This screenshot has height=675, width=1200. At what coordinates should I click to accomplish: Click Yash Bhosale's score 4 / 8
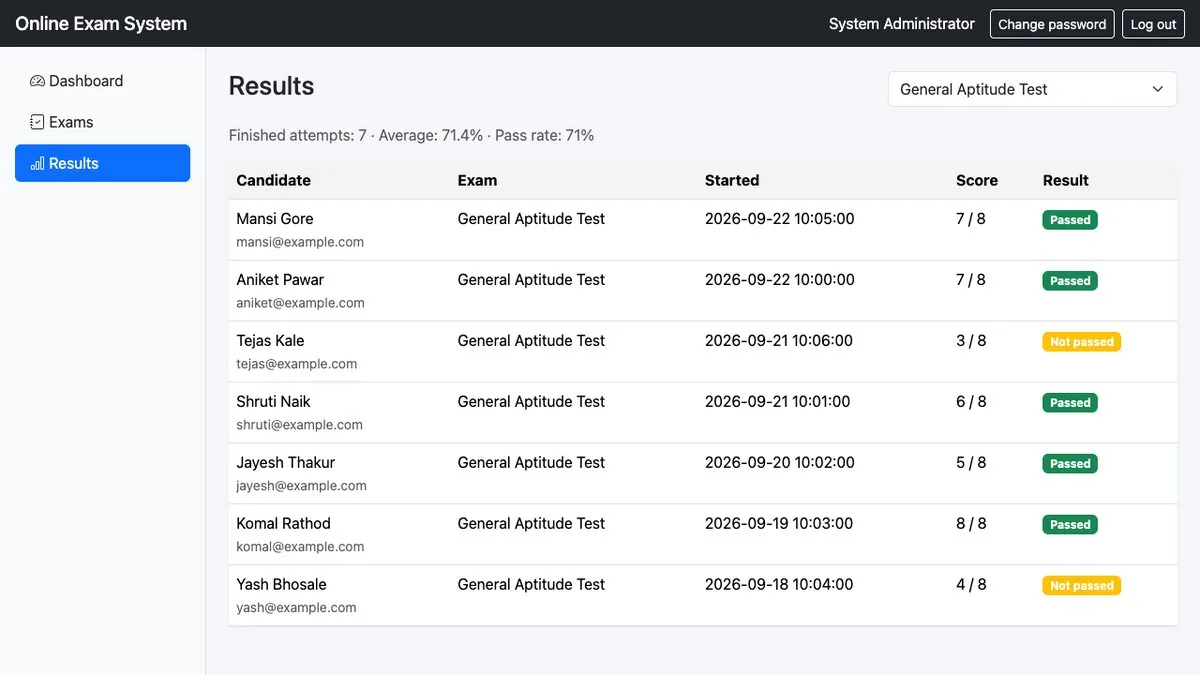click(971, 585)
